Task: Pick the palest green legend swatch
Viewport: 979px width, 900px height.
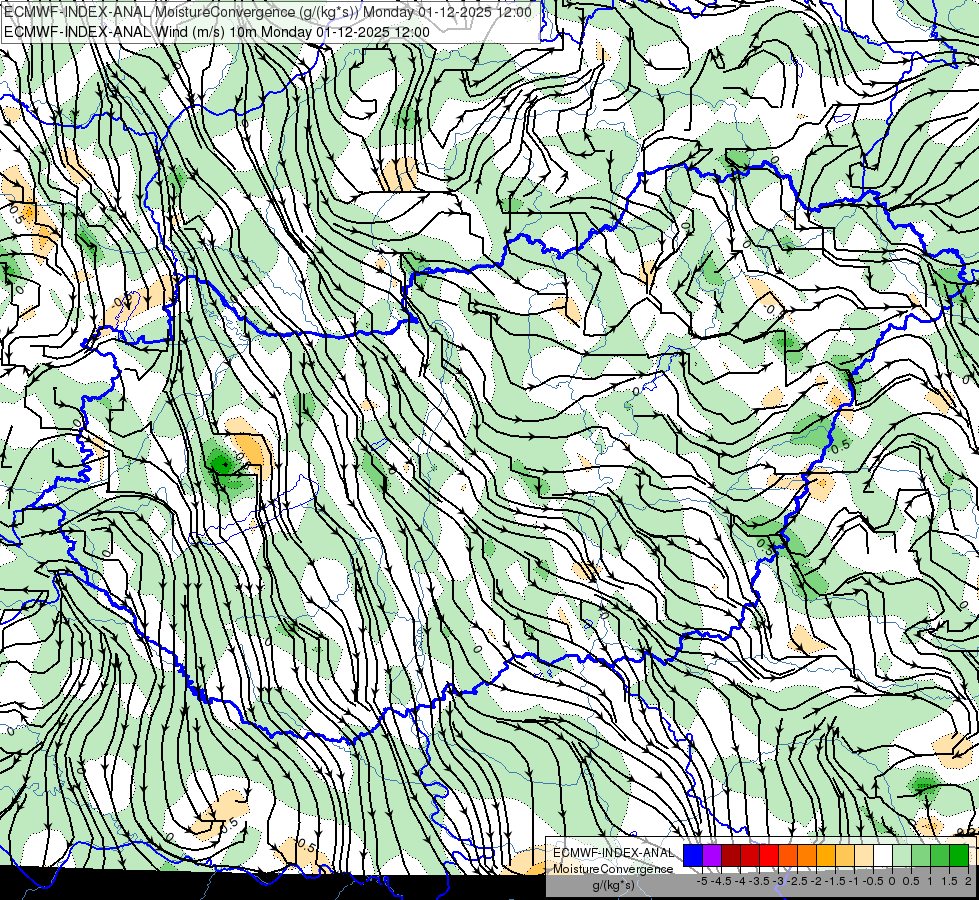Action: (902, 855)
